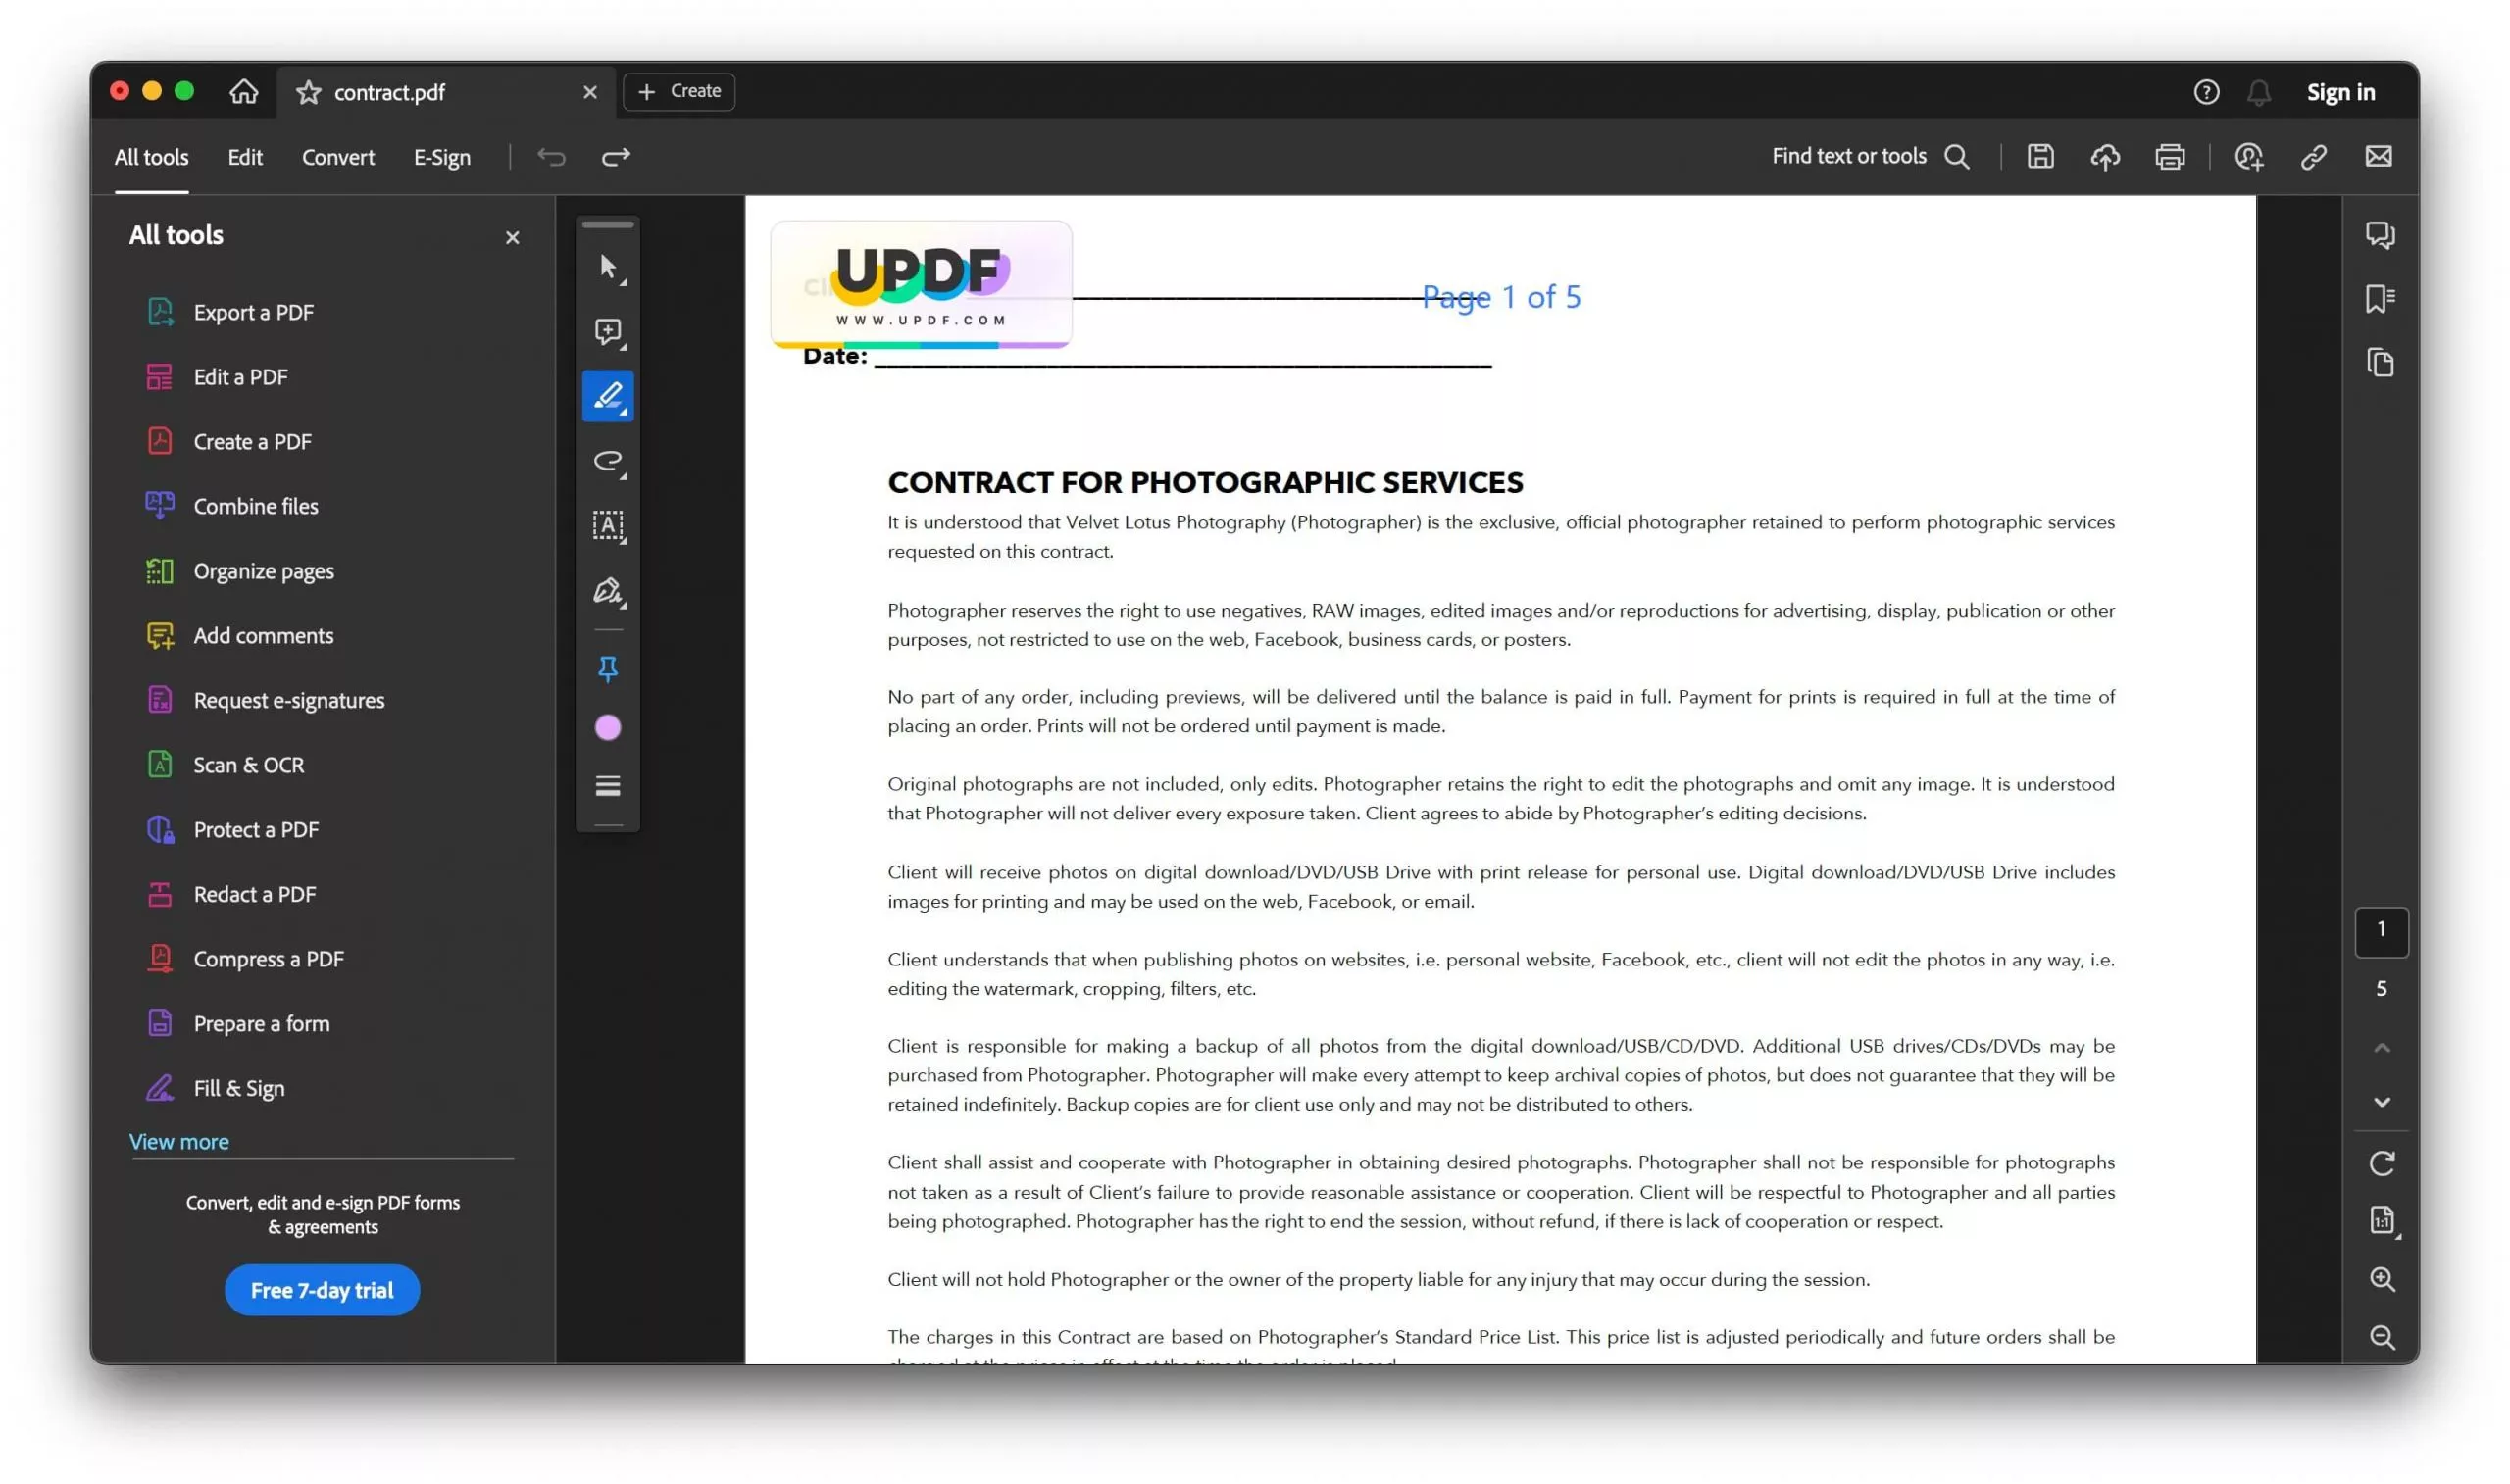Open the 1:1 zoom presets dropdown
2510x1484 pixels.
coord(2383,1220)
